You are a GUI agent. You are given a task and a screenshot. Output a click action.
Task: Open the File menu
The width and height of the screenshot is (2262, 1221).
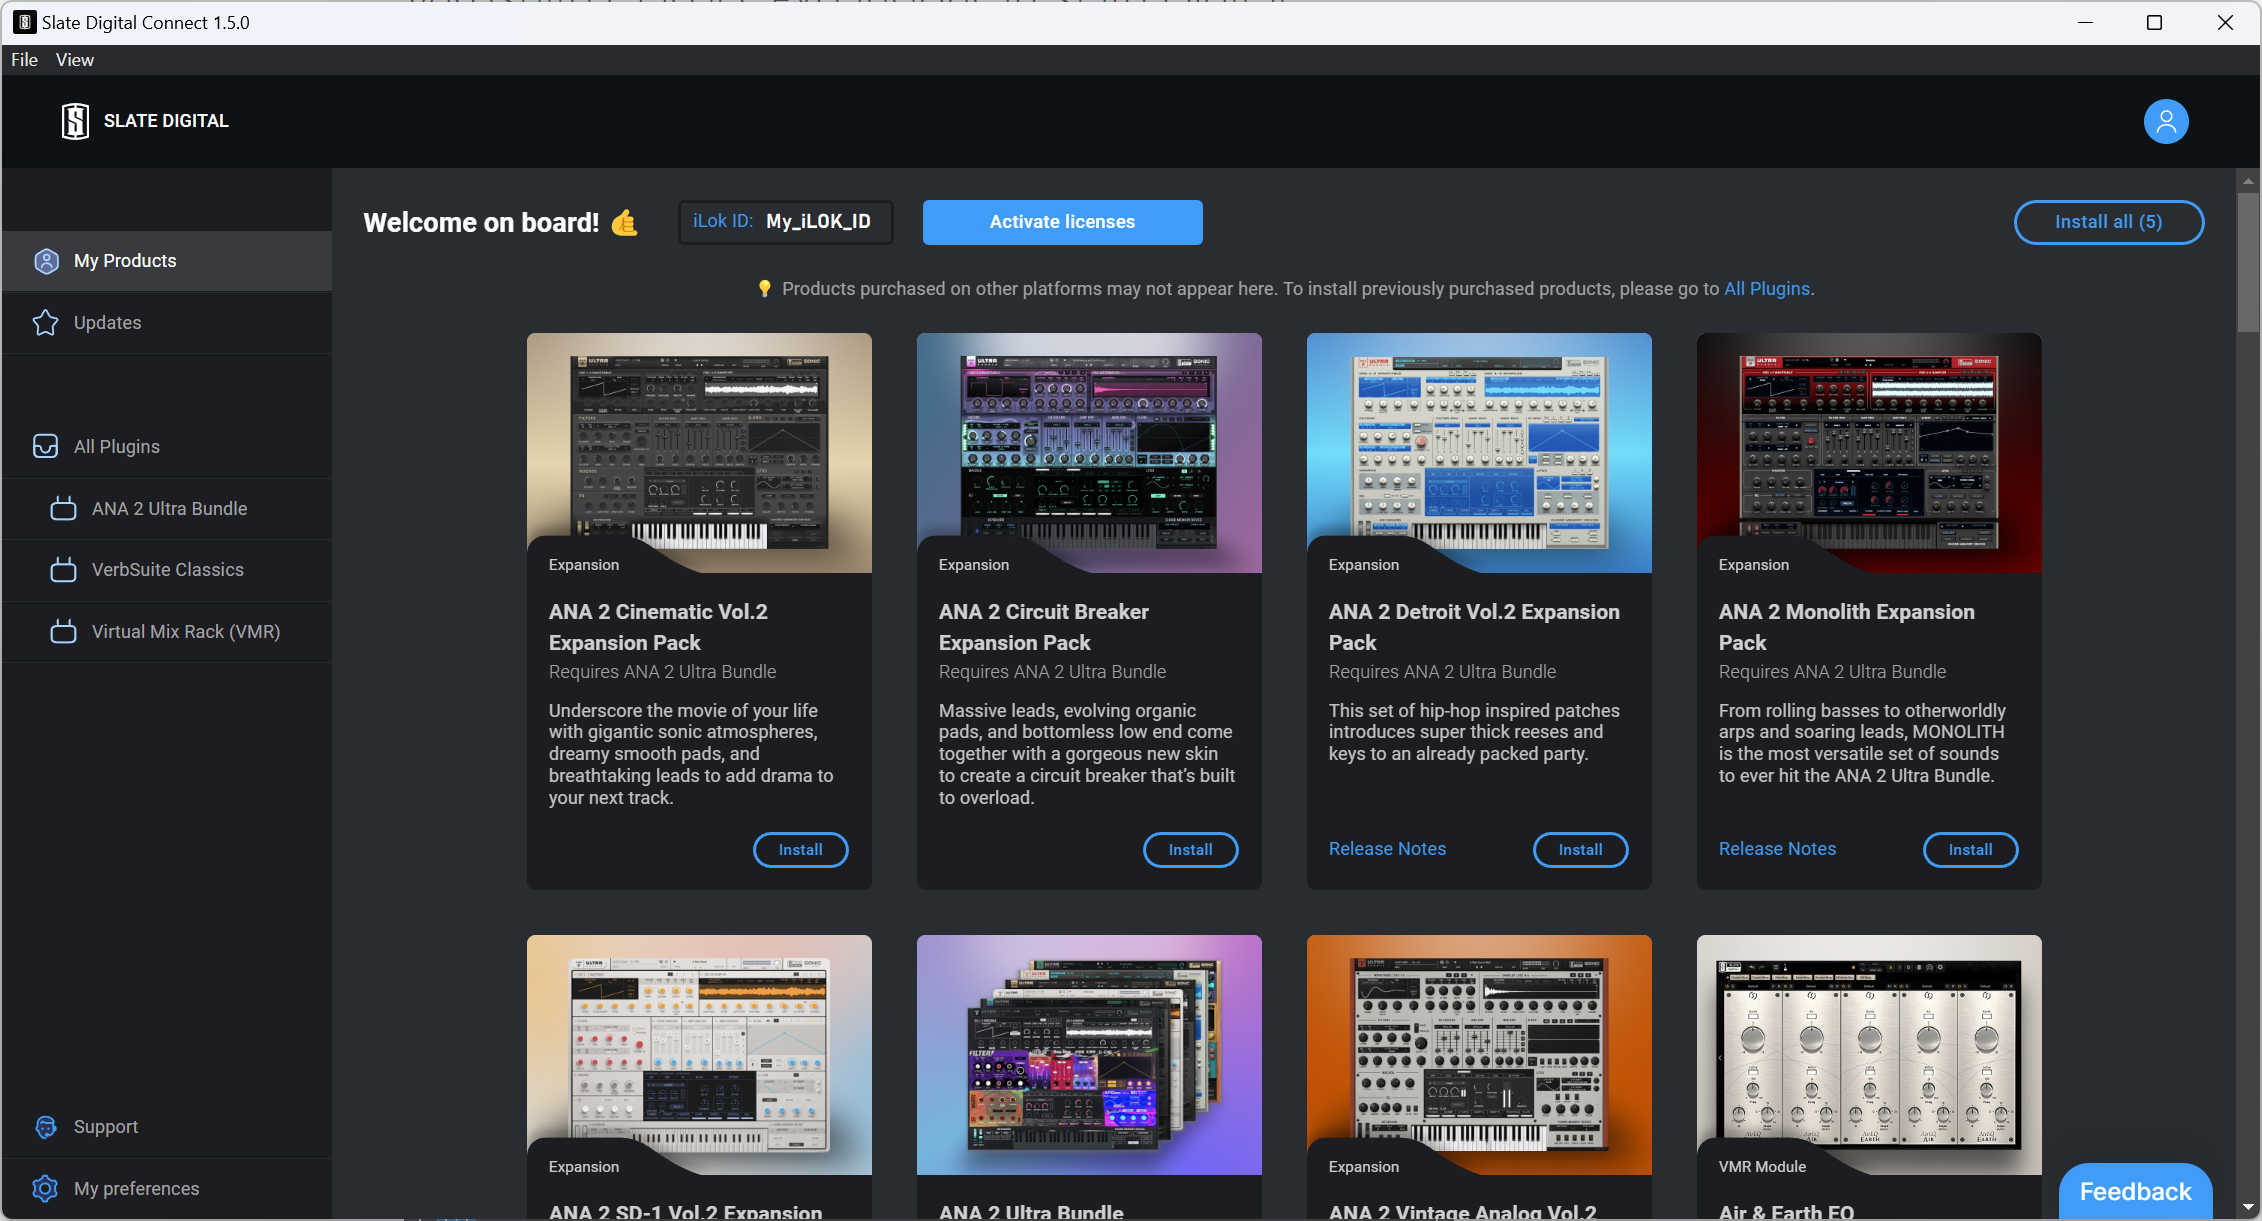coord(25,60)
